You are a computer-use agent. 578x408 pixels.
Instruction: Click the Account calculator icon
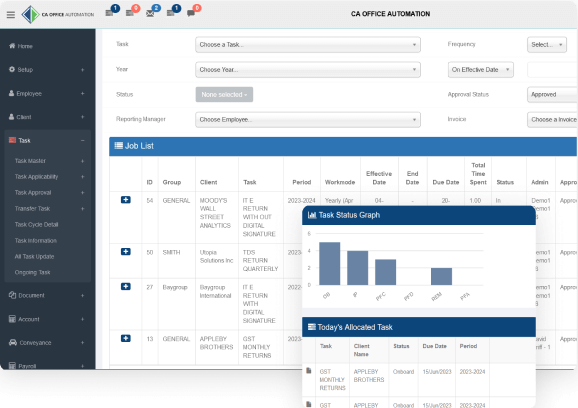click(12, 319)
